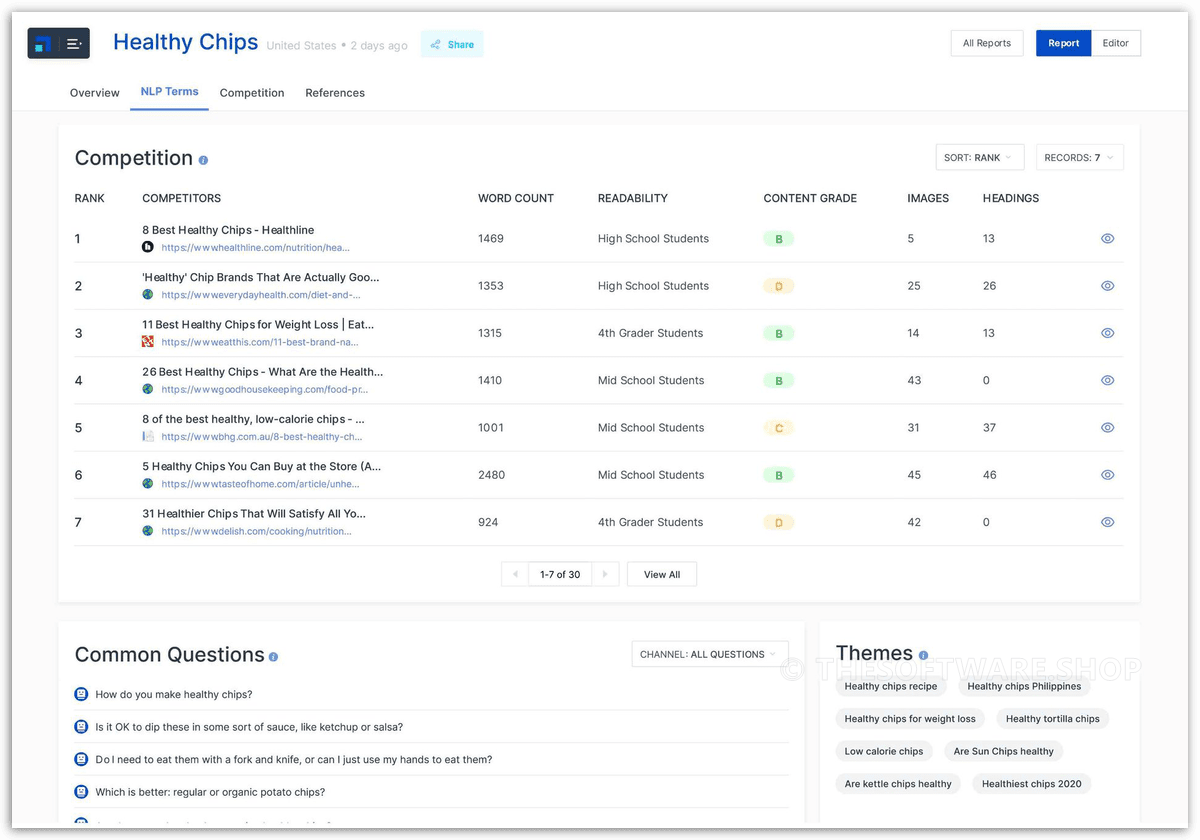Click the everydayhealth favicon in row 2
The width and height of the screenshot is (1200, 840).
click(x=148, y=295)
